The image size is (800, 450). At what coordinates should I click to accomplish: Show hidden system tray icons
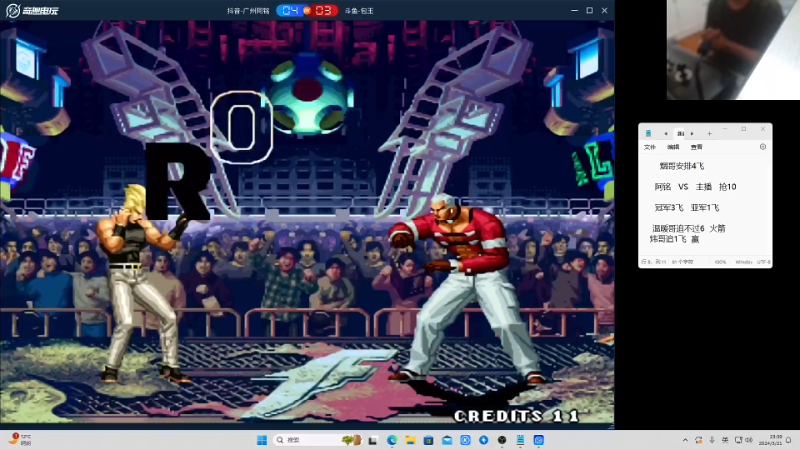pos(685,440)
